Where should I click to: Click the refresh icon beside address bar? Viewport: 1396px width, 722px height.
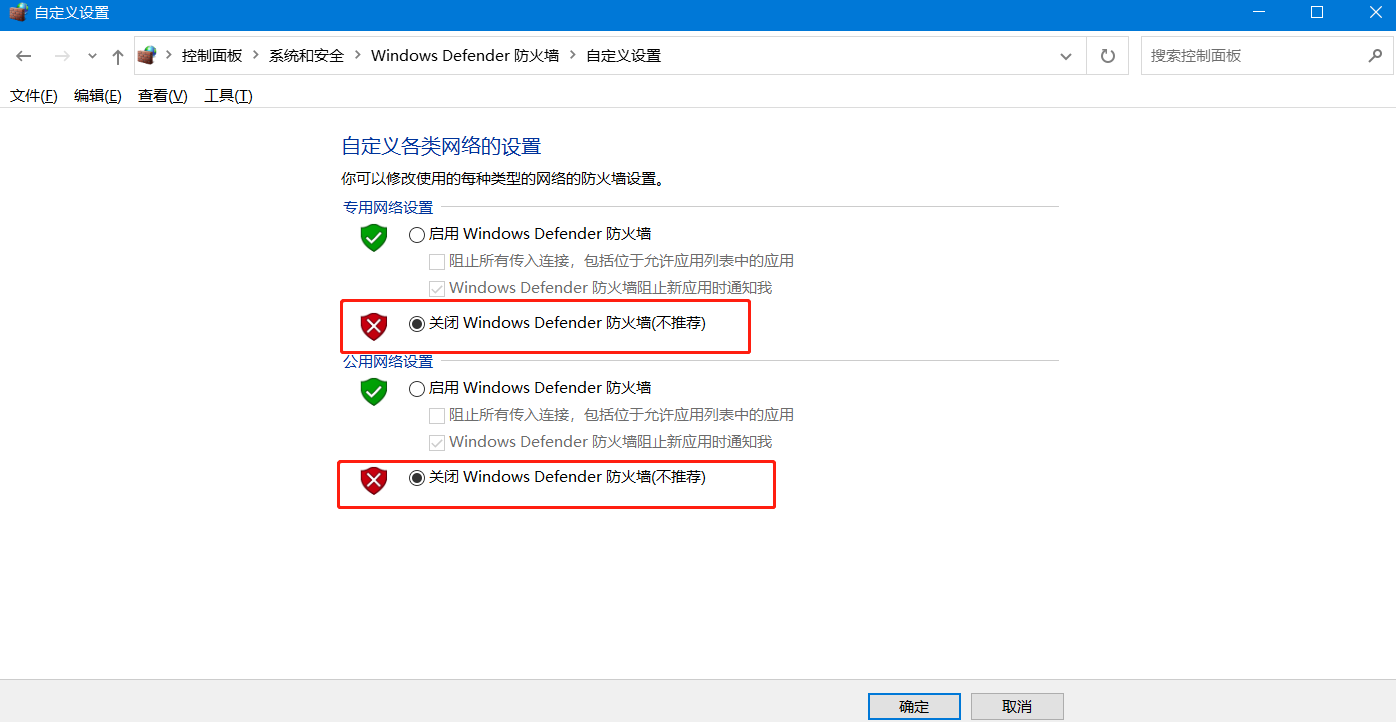click(x=1108, y=56)
